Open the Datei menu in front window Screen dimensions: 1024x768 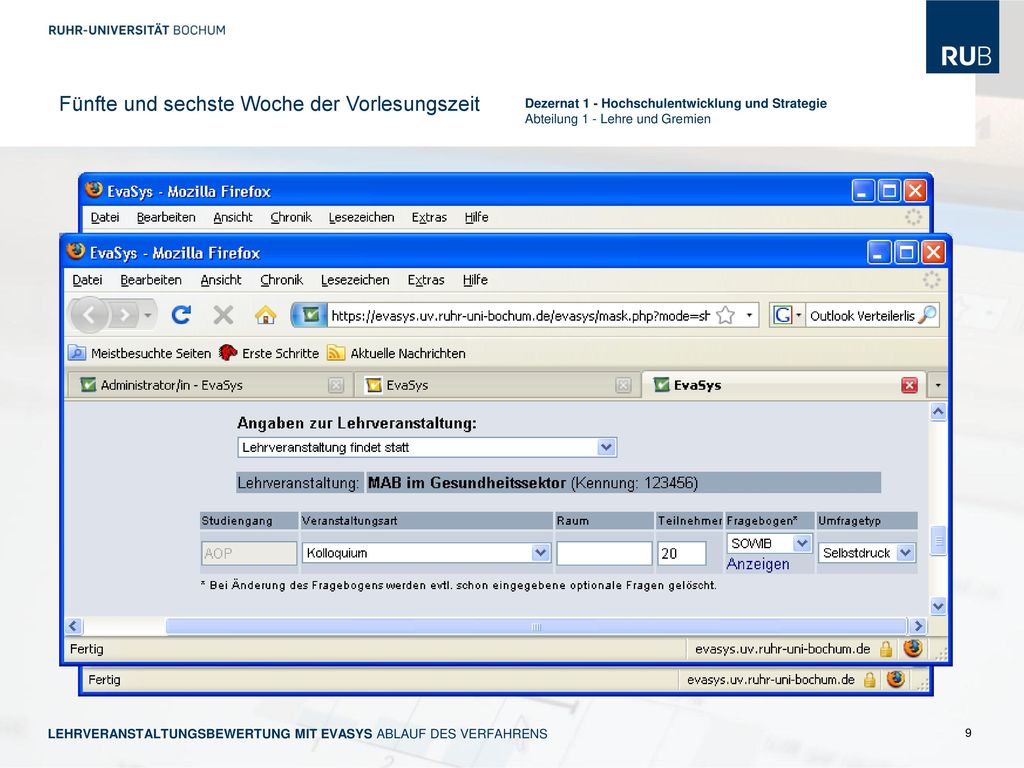point(88,280)
